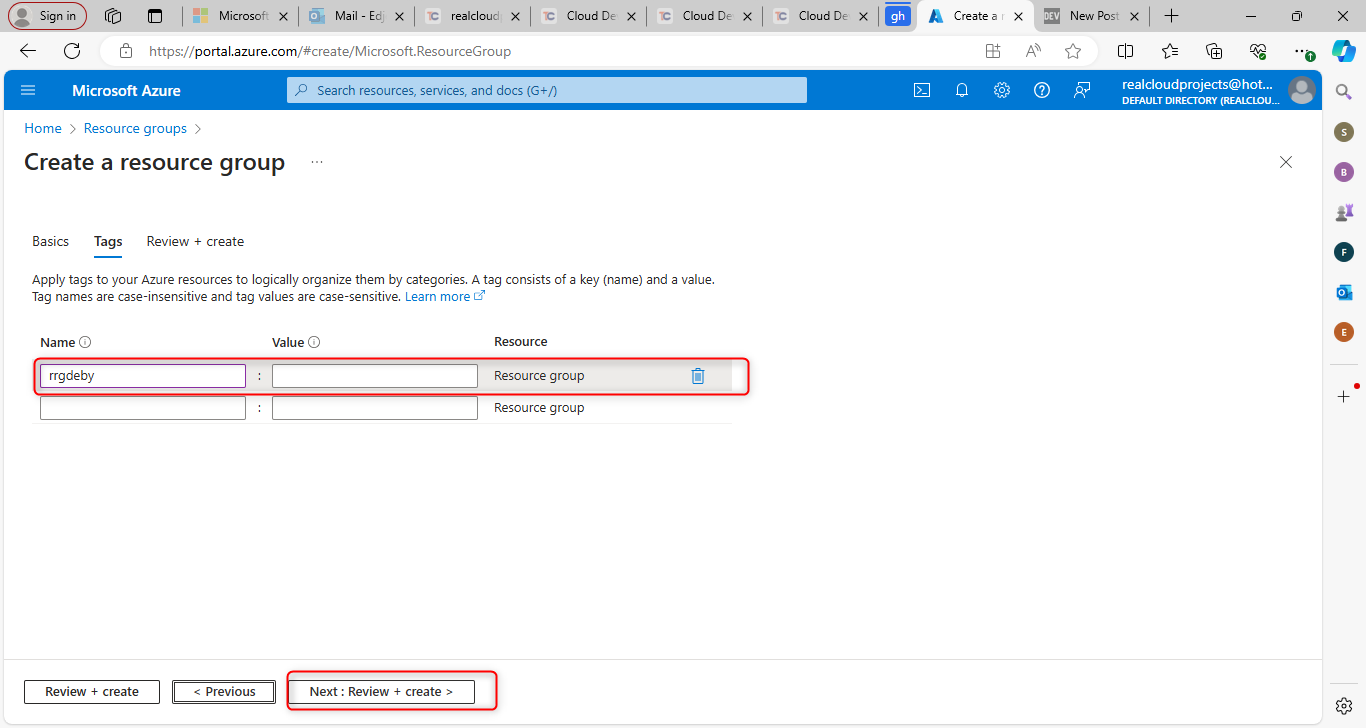Open the Azure feedback icon
This screenshot has height=728, width=1366.
(x=1082, y=90)
